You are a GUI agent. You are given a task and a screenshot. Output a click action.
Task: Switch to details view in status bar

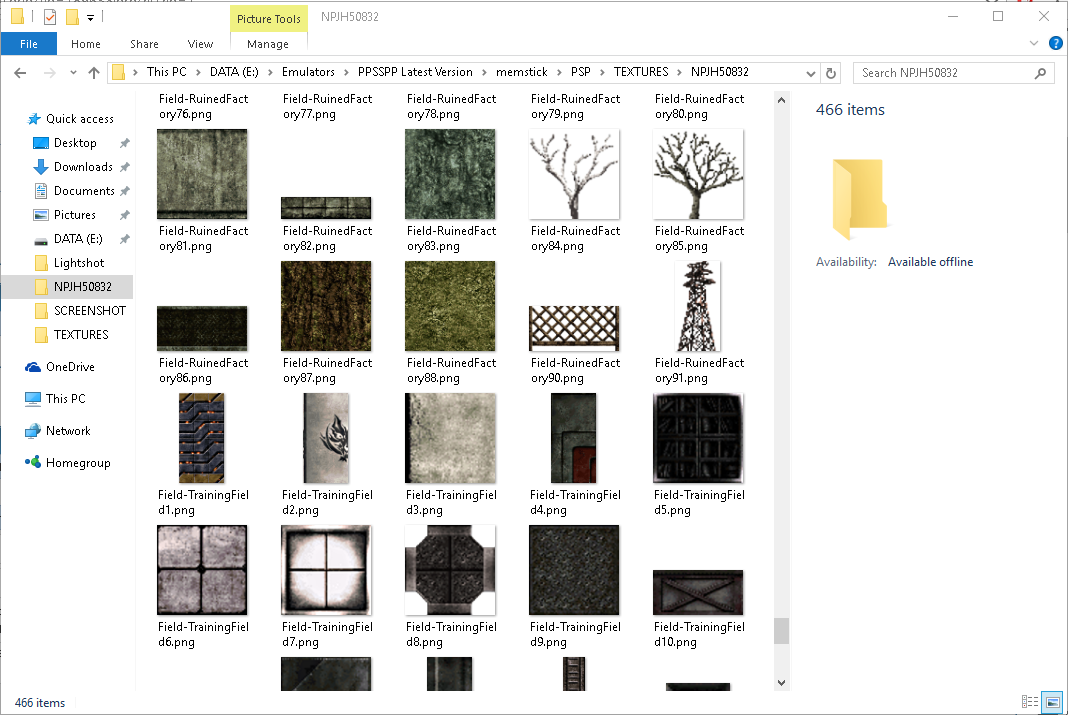click(x=1030, y=702)
